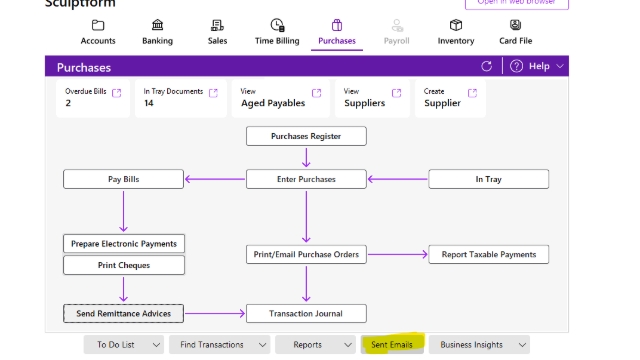This screenshot has height=360, width=640.
Task: Click the Enter Purchases button
Action: click(306, 179)
